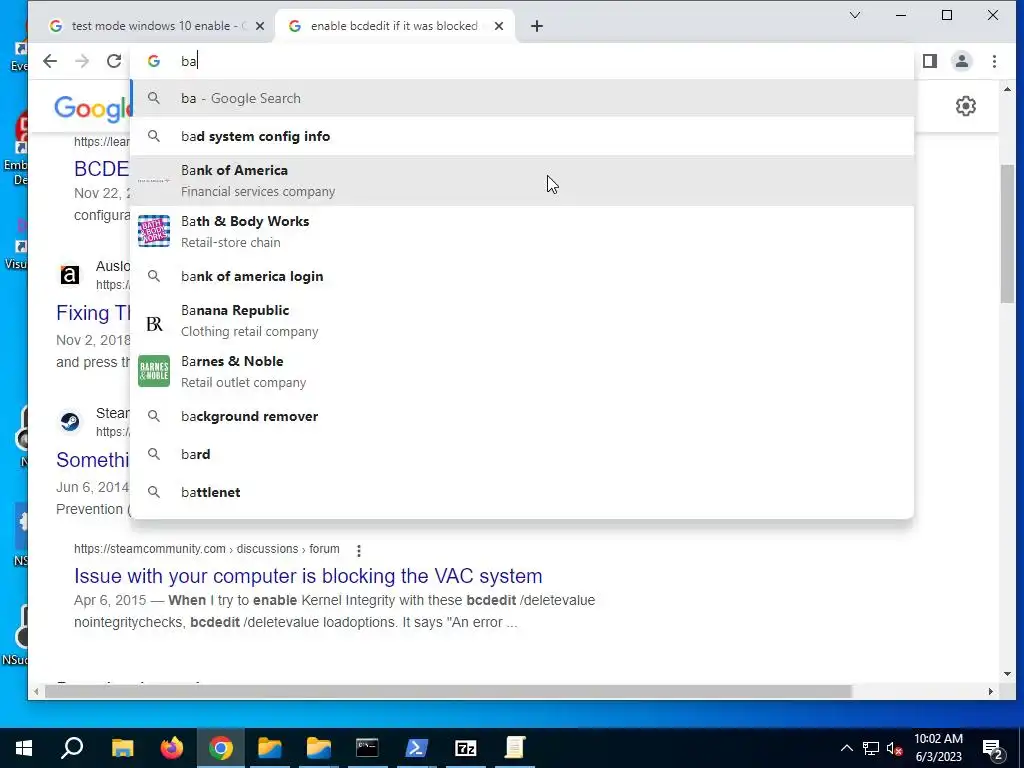Select 'Bank of America' suggestion
This screenshot has height=768, width=1024.
522,180
